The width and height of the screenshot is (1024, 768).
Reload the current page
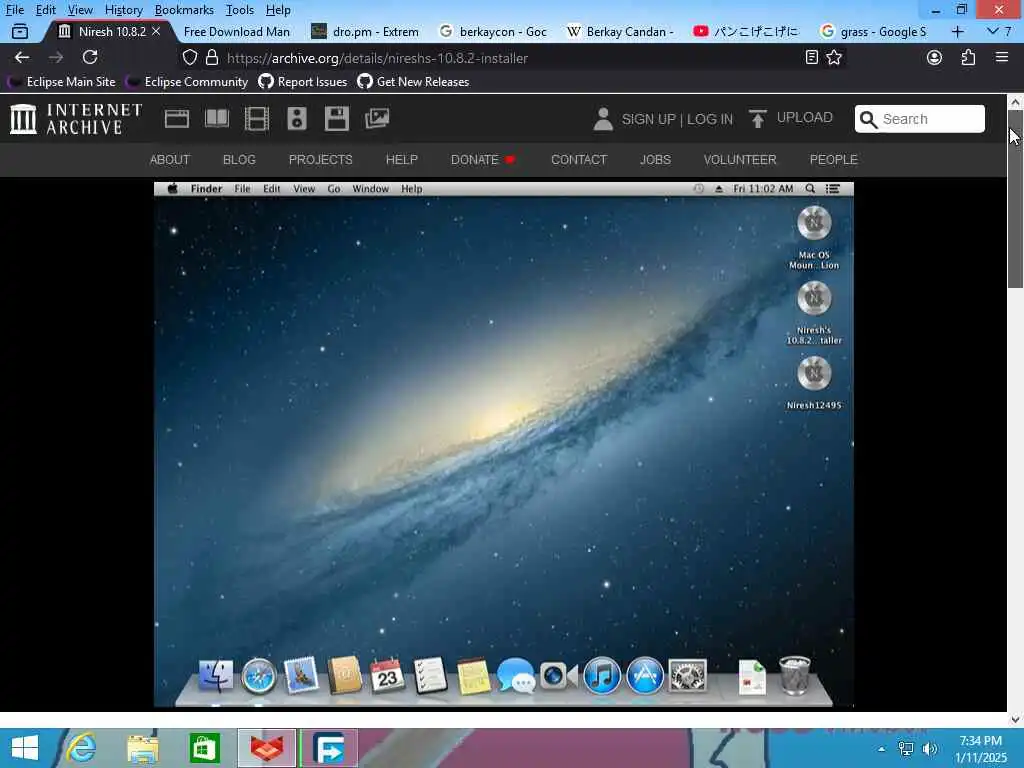click(x=90, y=57)
